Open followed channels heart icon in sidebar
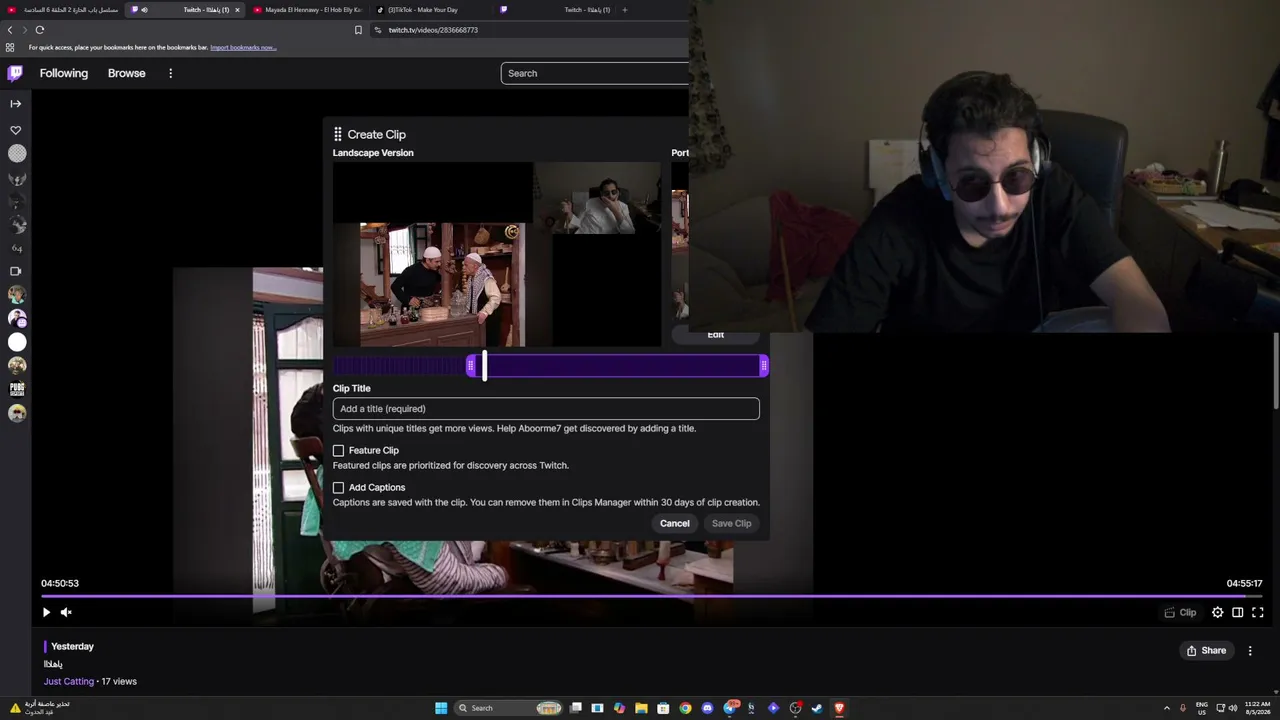 [x=15, y=130]
